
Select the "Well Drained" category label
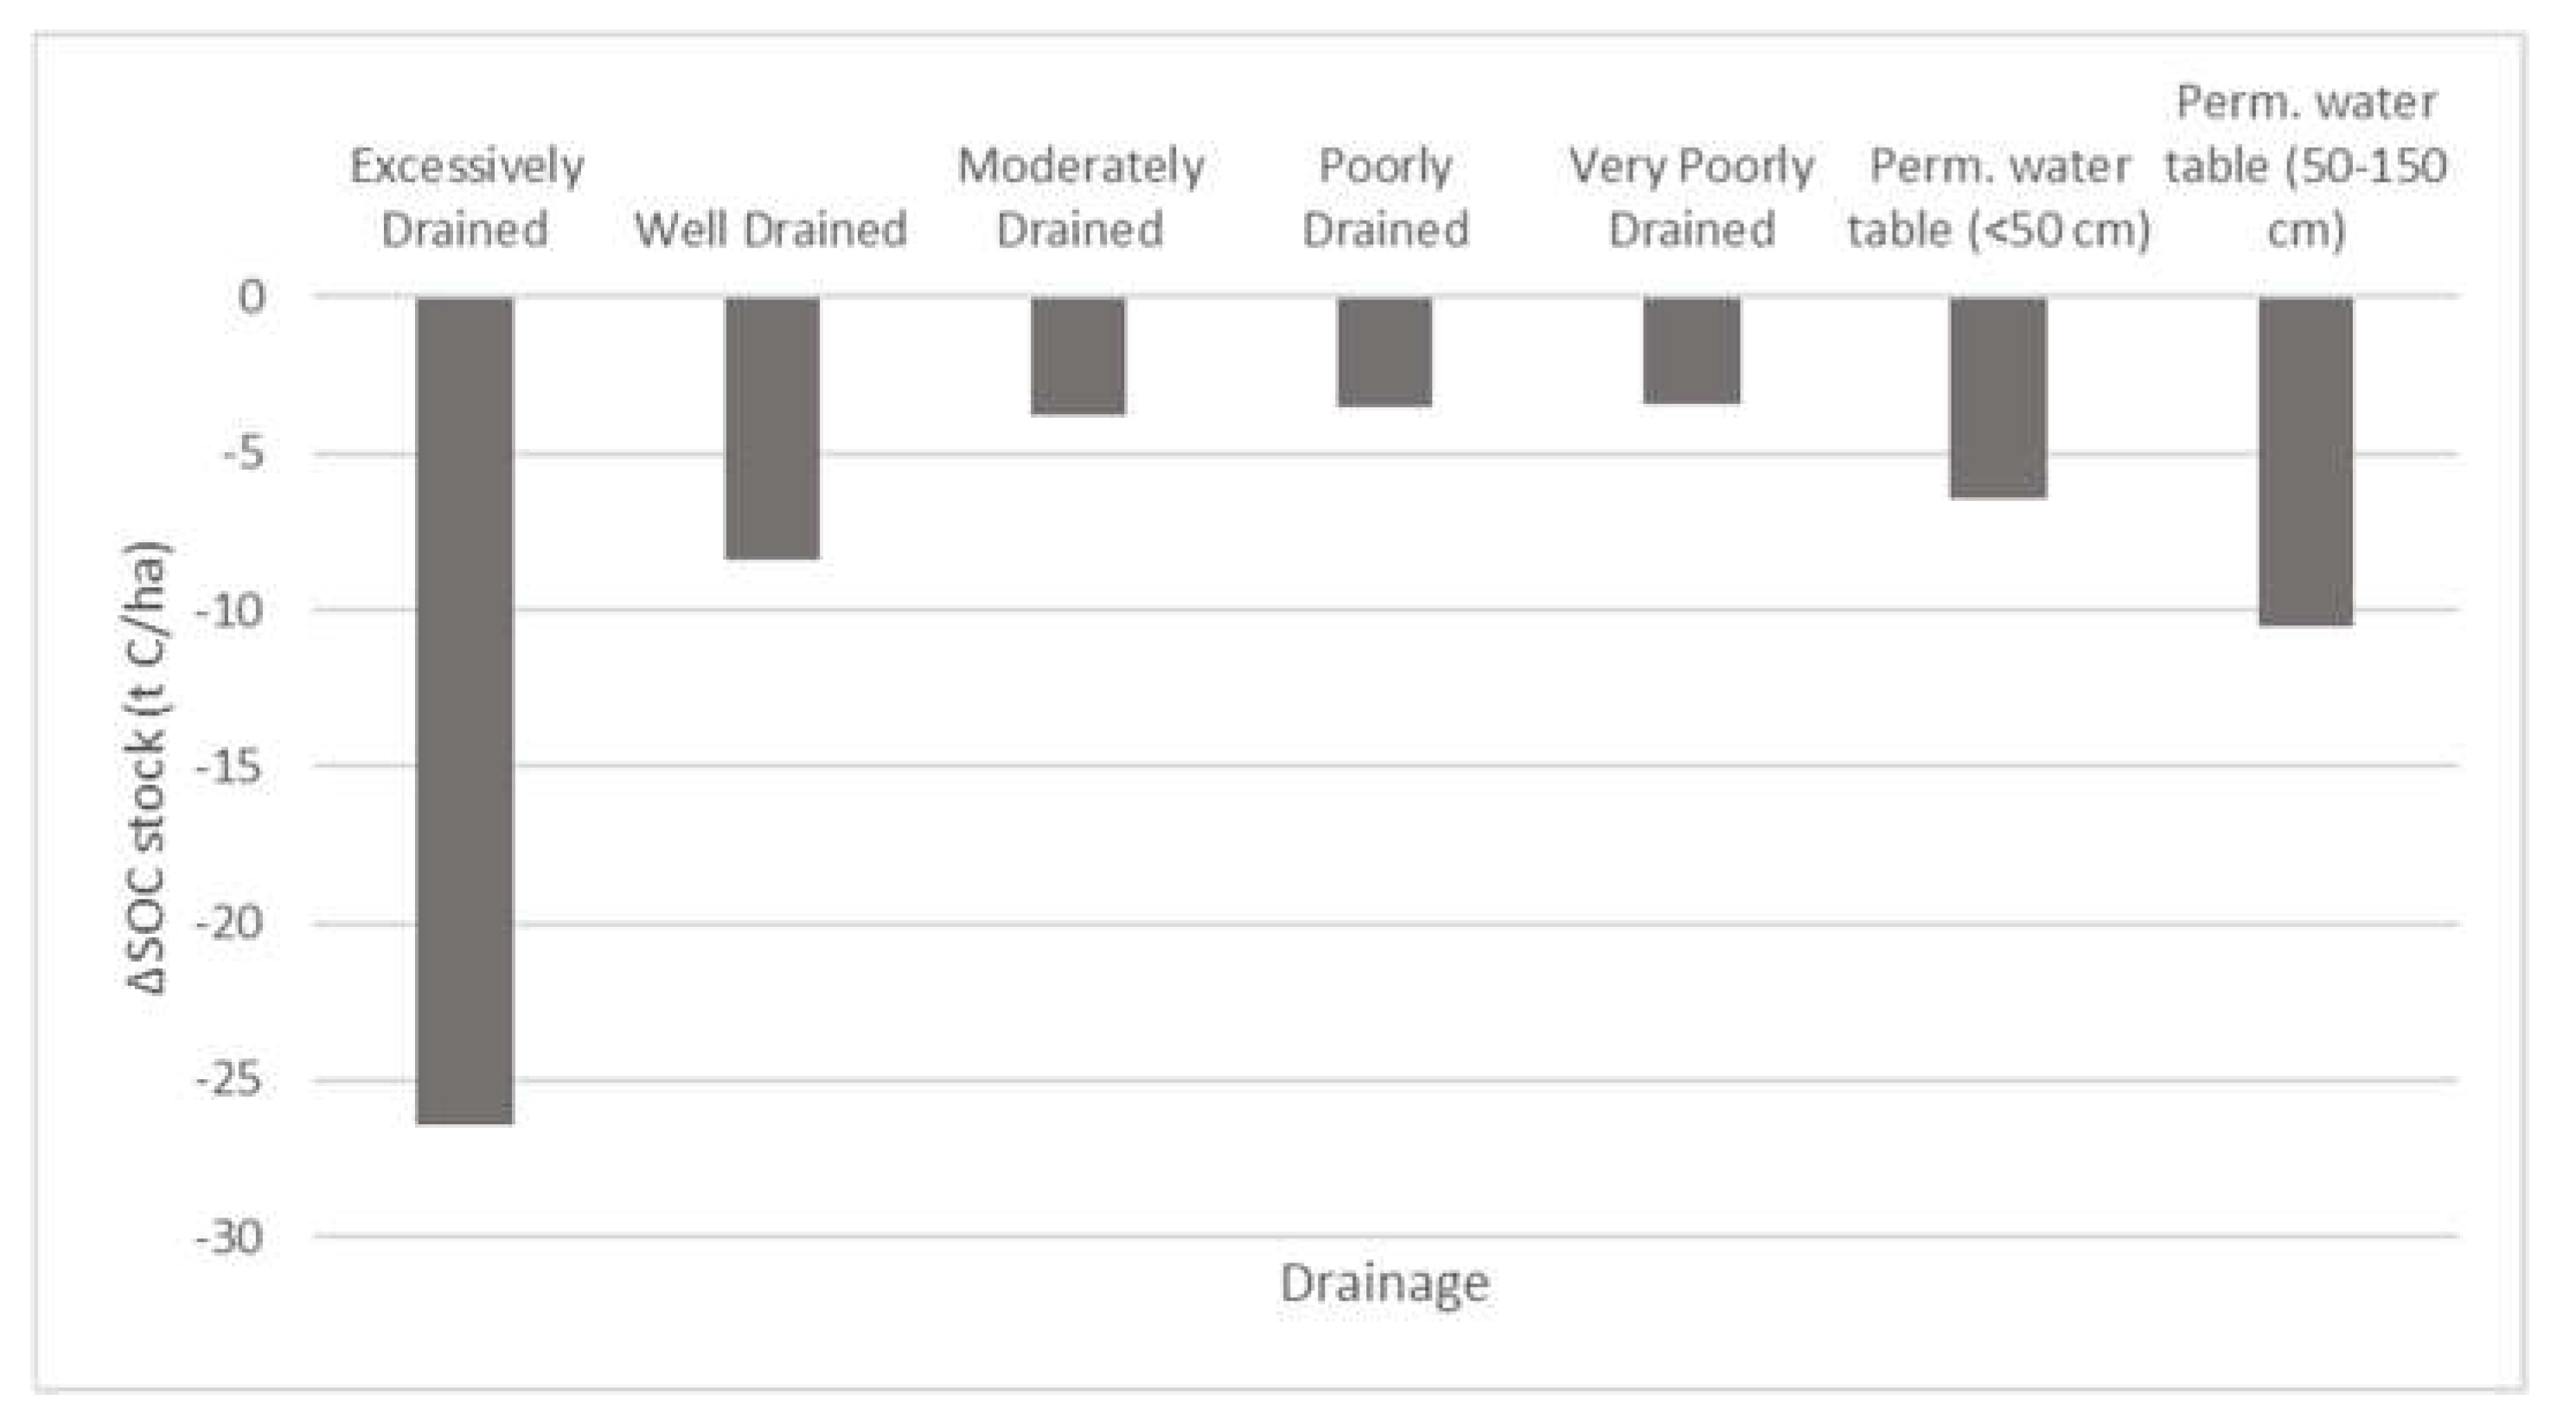click(x=771, y=230)
